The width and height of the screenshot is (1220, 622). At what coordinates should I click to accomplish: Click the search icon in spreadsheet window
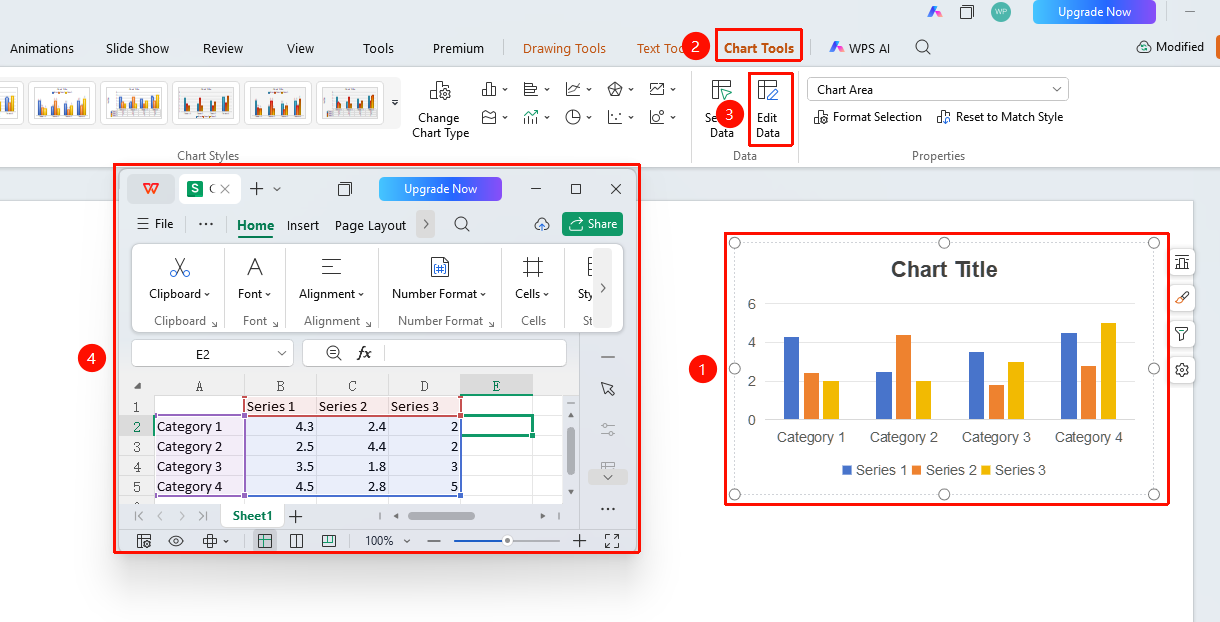point(462,224)
